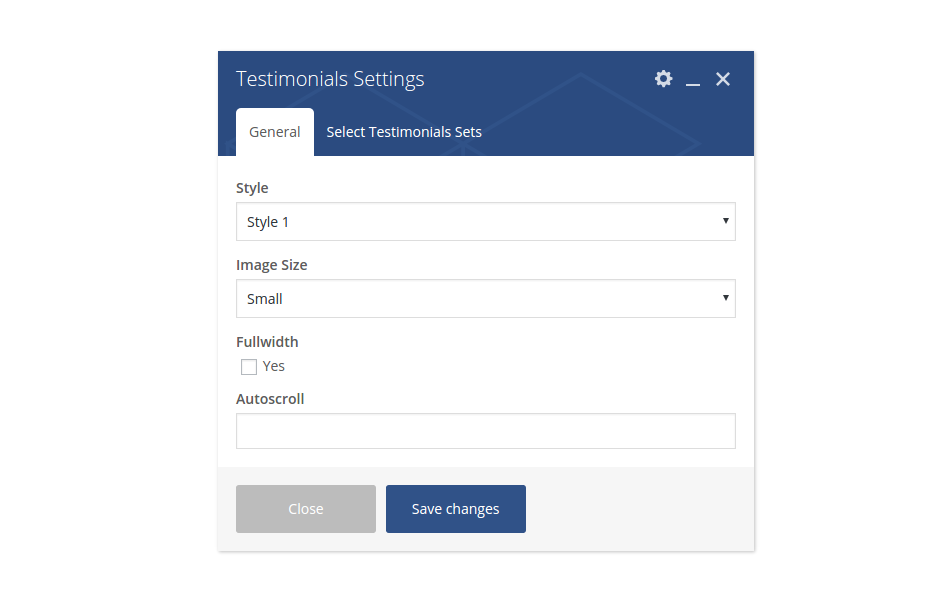Expand the Image Size dropdown set to Small

tap(485, 299)
